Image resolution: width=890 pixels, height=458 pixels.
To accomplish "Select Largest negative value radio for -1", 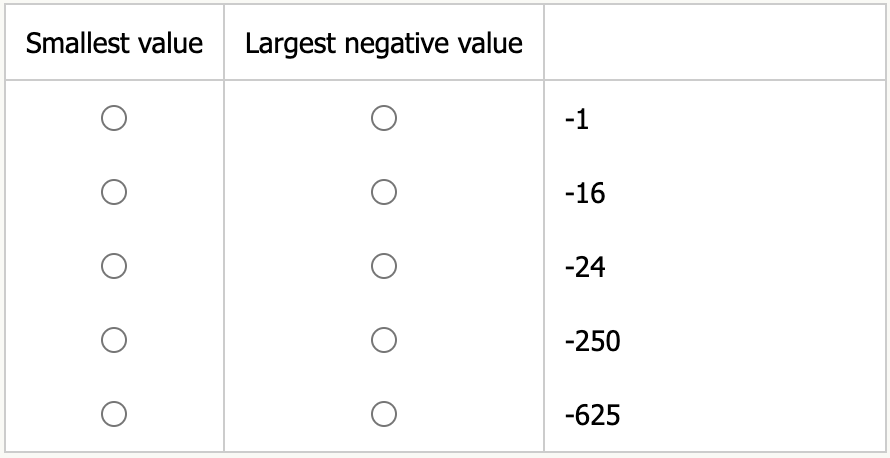I will pos(384,118).
